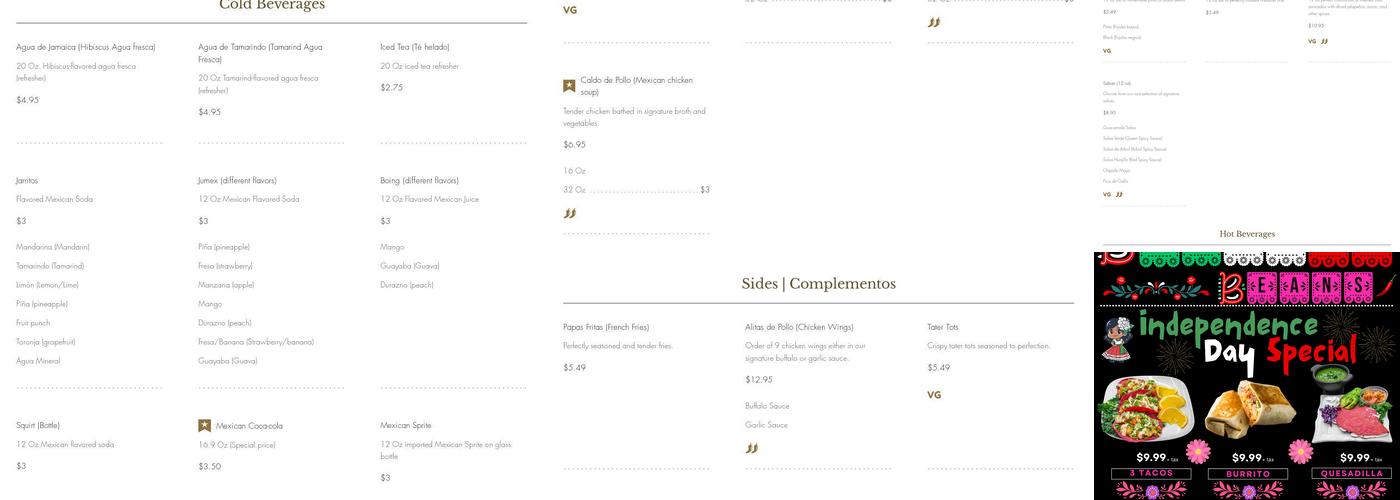Screen dimensions: 1400x500
Task: Click the VG badge under the Salsas item
Action: [x=1107, y=195]
